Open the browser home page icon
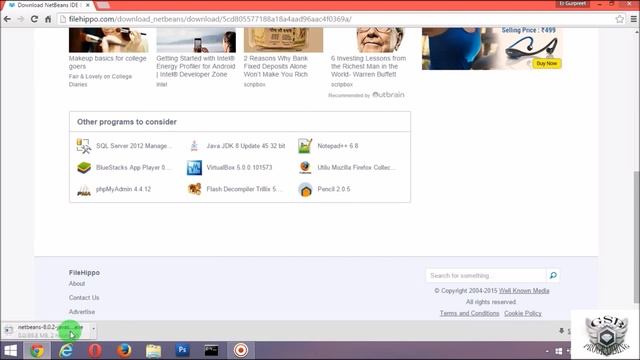Viewport: 640px width, 360px height. tap(48, 19)
